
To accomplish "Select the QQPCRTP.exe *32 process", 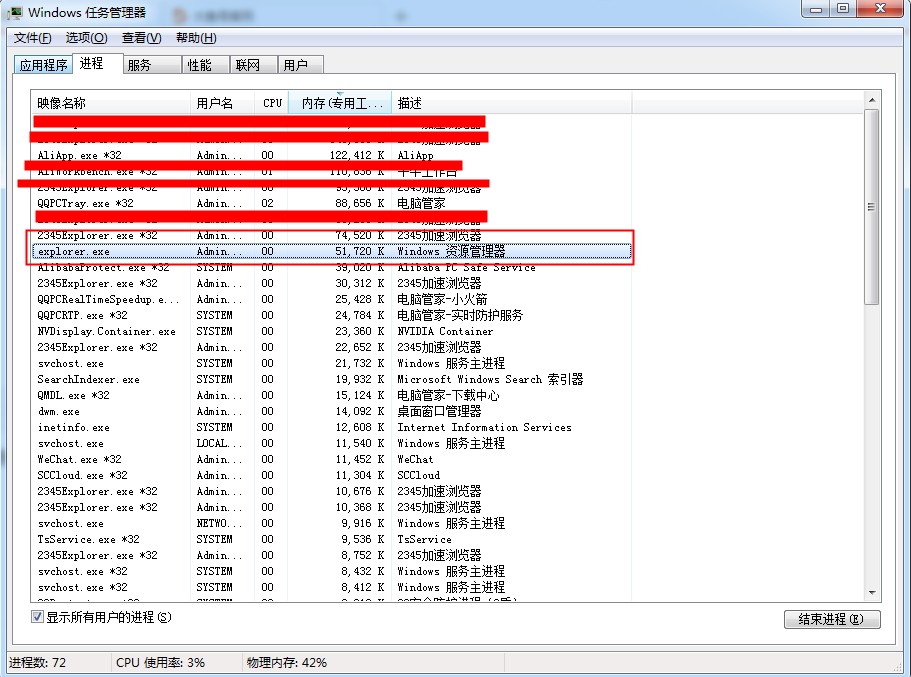I will pos(331,316).
